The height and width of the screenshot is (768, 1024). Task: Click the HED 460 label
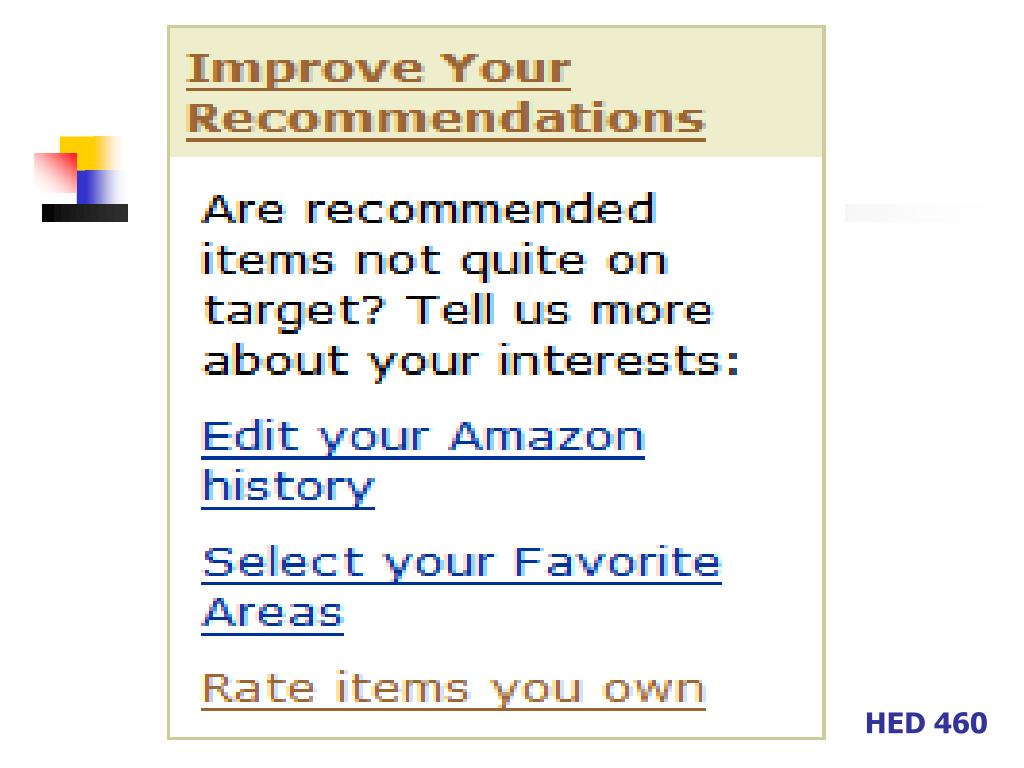tap(926, 724)
